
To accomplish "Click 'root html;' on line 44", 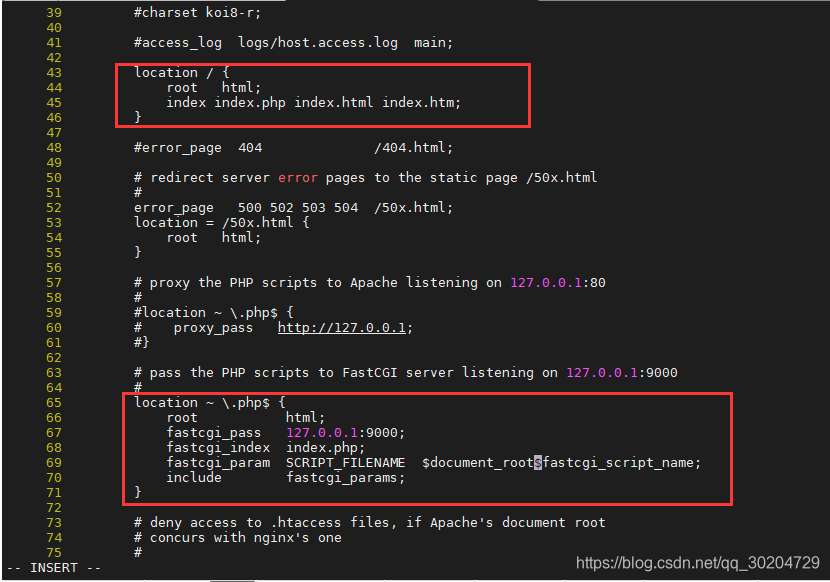I will [213, 88].
